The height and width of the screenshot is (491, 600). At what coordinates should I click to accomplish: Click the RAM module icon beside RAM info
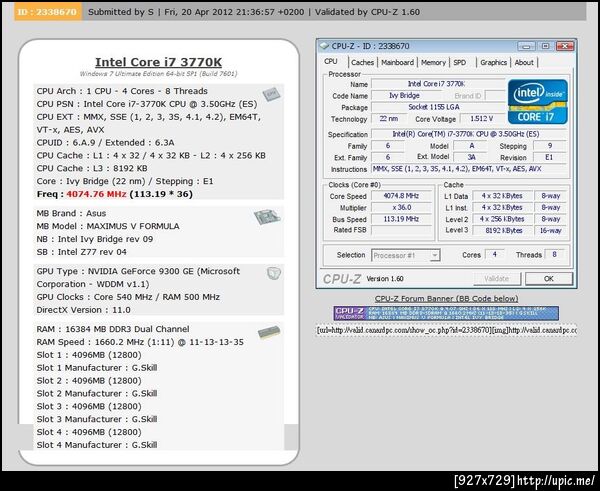(269, 332)
